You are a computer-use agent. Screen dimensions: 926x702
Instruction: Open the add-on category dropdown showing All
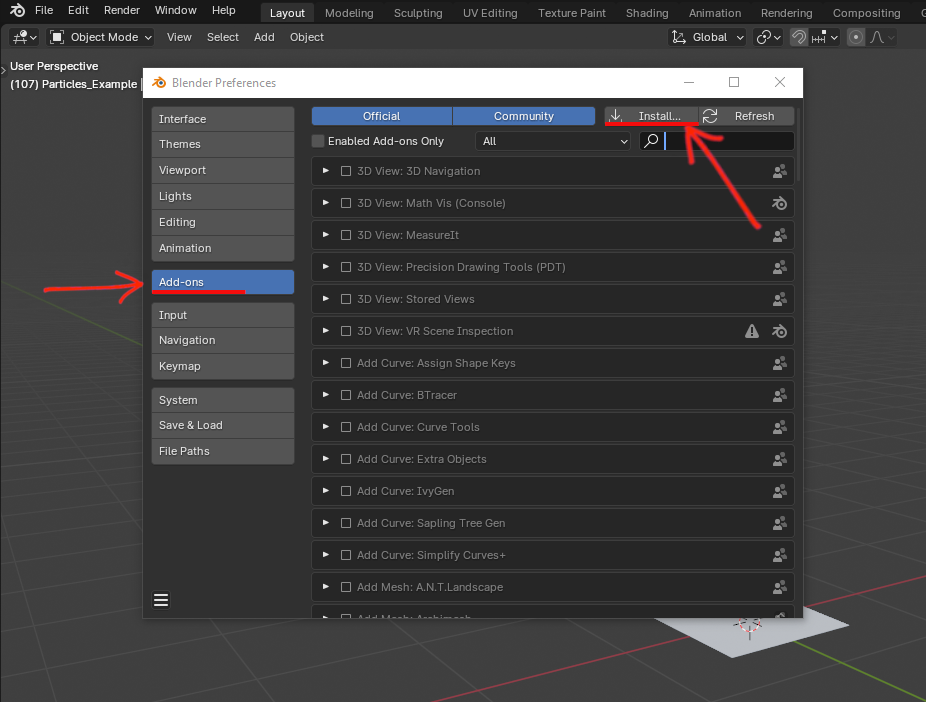552,141
